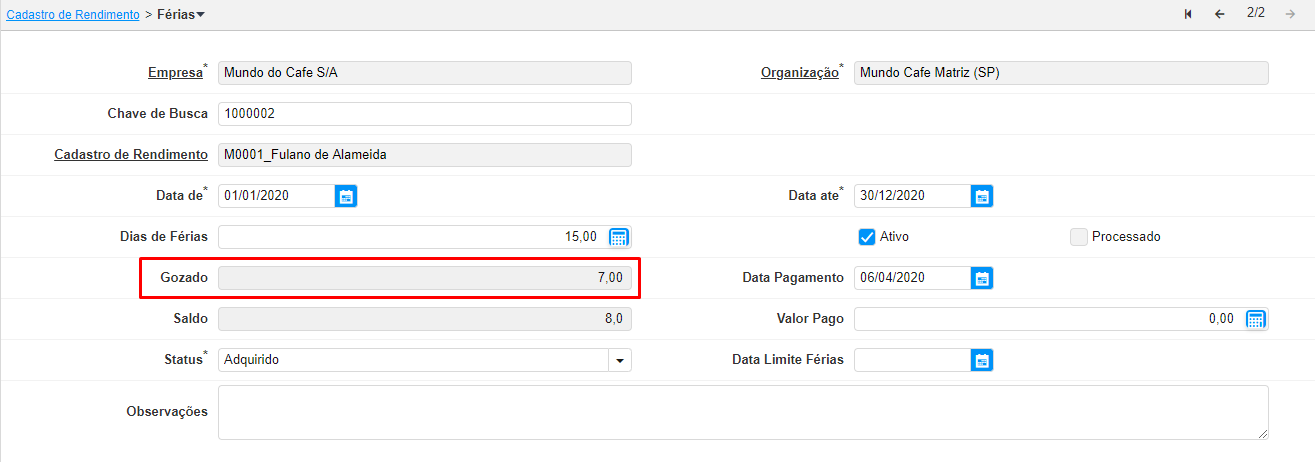Viewport: 1315px width, 462px height.
Task: Click the Data de date field
Action: [x=276, y=196]
